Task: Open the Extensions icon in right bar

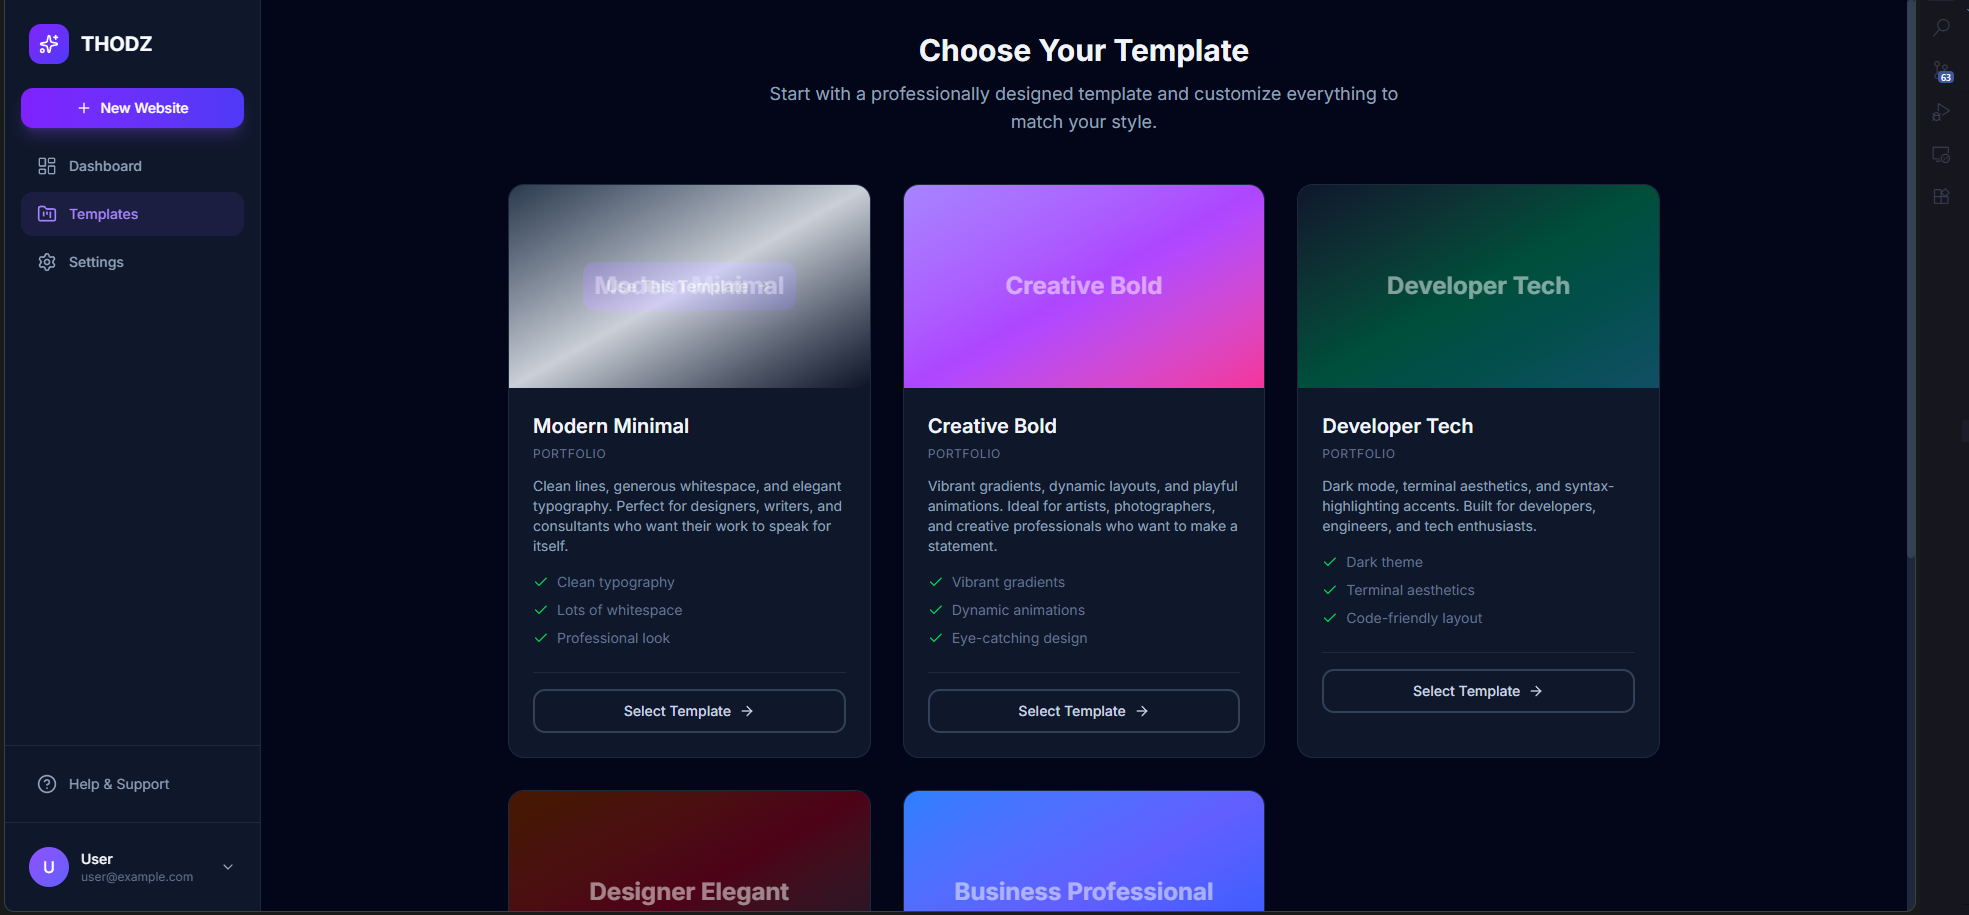Action: click(x=1941, y=197)
